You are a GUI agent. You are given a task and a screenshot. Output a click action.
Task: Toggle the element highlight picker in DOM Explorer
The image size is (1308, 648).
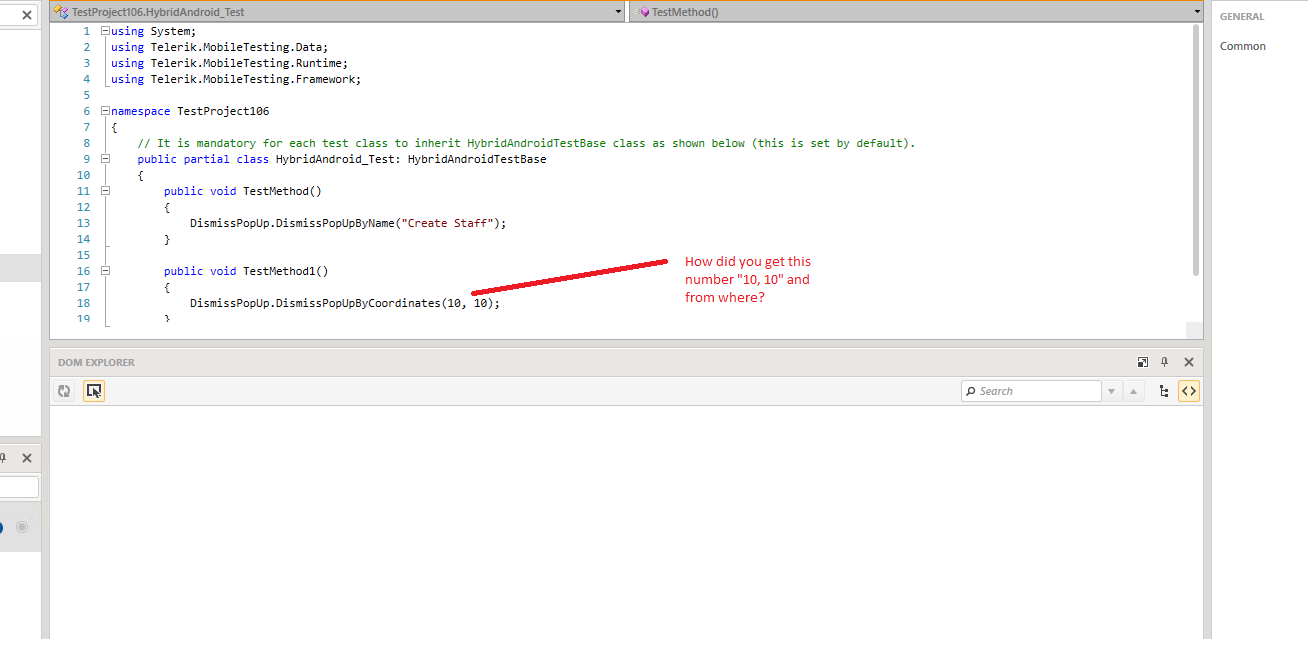(94, 392)
